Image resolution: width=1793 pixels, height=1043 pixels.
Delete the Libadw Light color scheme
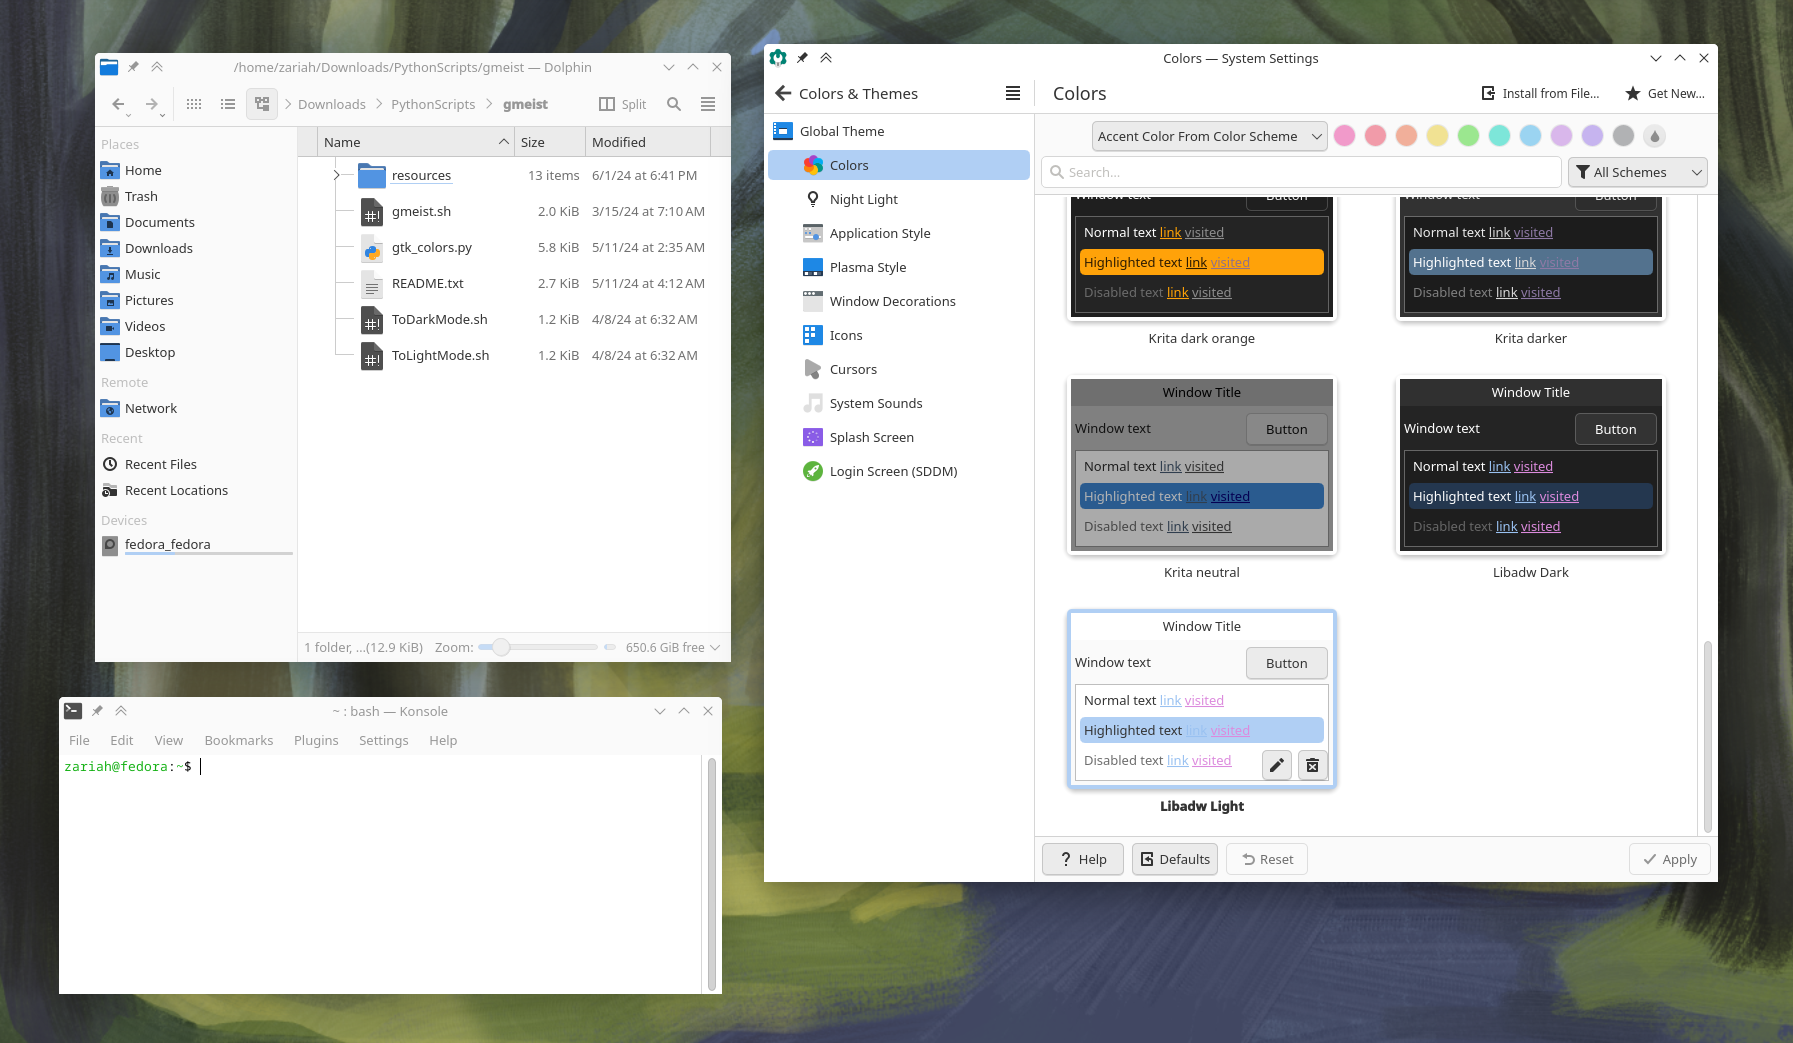pos(1313,765)
